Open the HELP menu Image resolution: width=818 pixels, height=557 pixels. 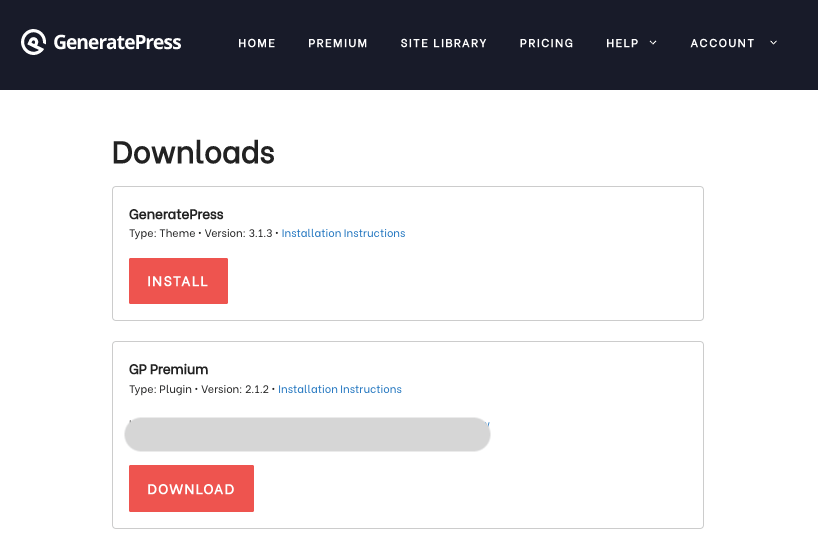point(622,43)
